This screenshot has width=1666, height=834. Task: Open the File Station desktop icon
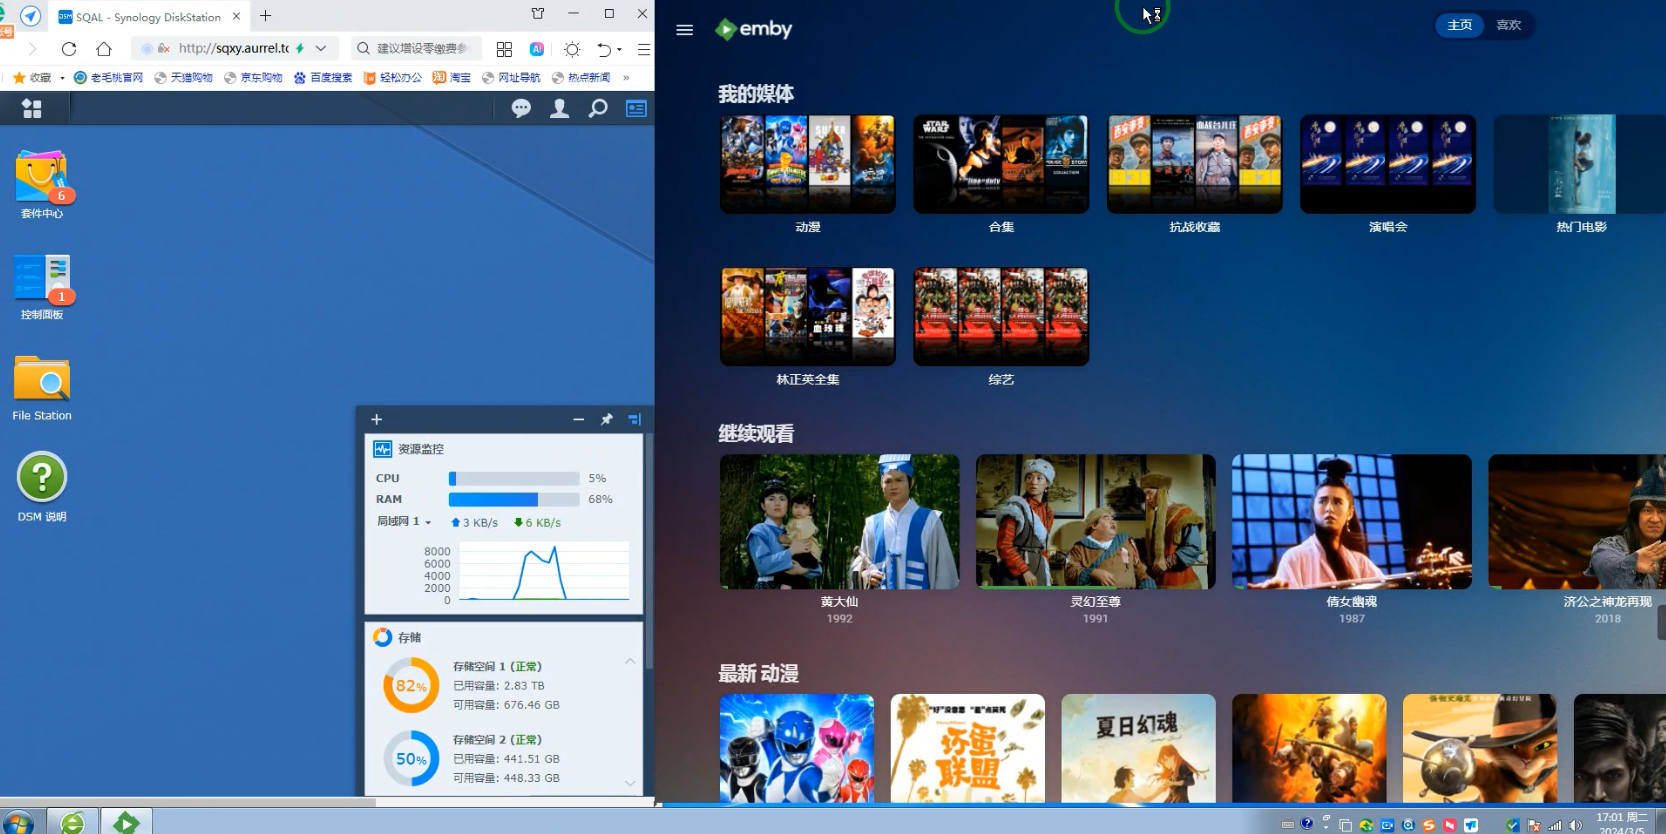click(x=42, y=387)
